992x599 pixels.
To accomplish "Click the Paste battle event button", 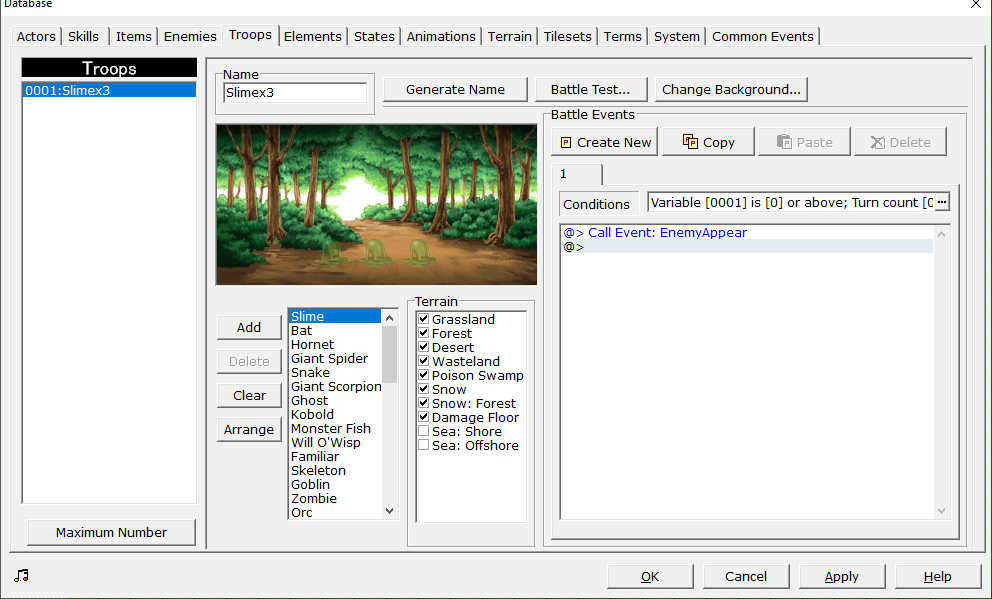I will [804, 142].
